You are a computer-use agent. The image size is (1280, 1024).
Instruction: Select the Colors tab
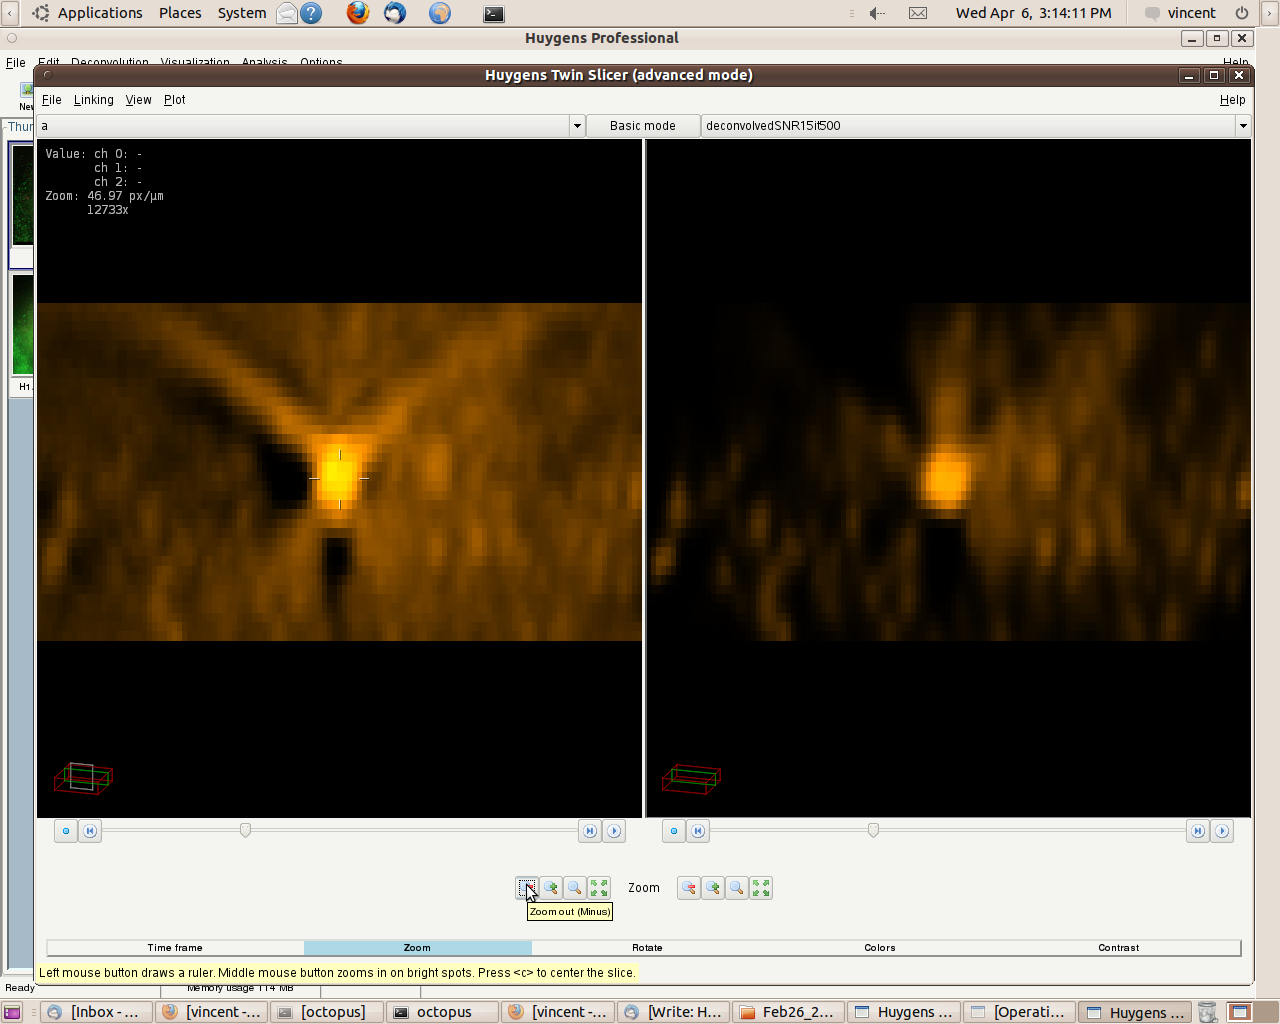pyautogui.click(x=880, y=948)
